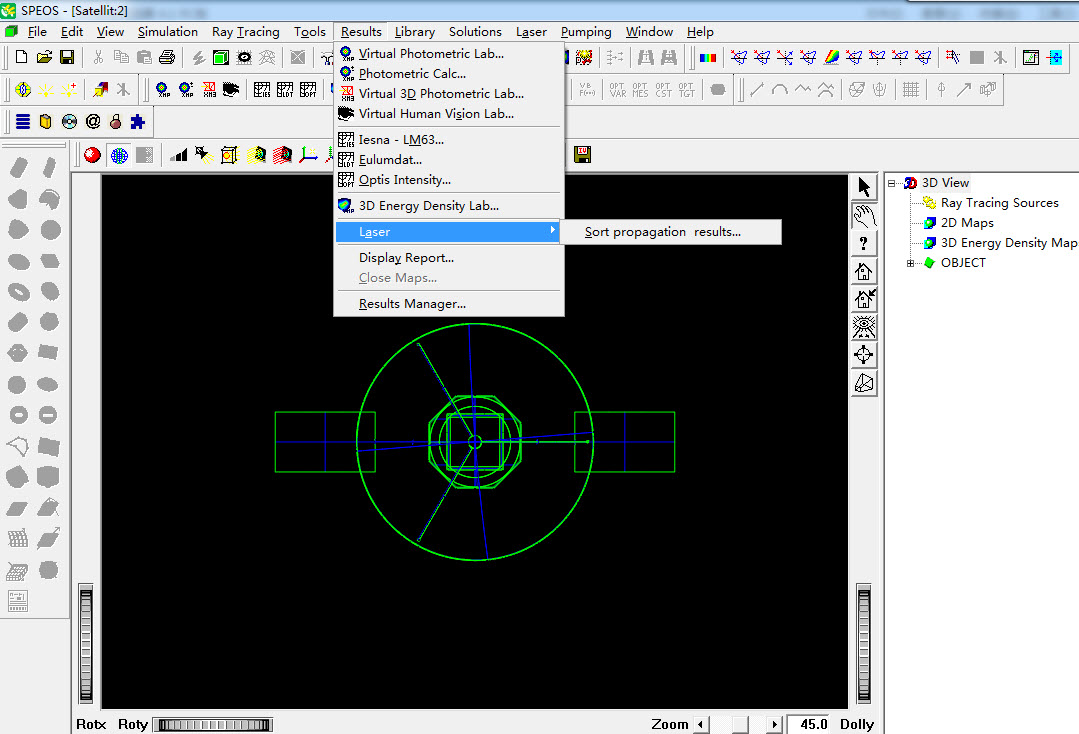This screenshot has height=734, width=1079.
Task: Click the Zoom right arrow button
Action: click(773, 724)
